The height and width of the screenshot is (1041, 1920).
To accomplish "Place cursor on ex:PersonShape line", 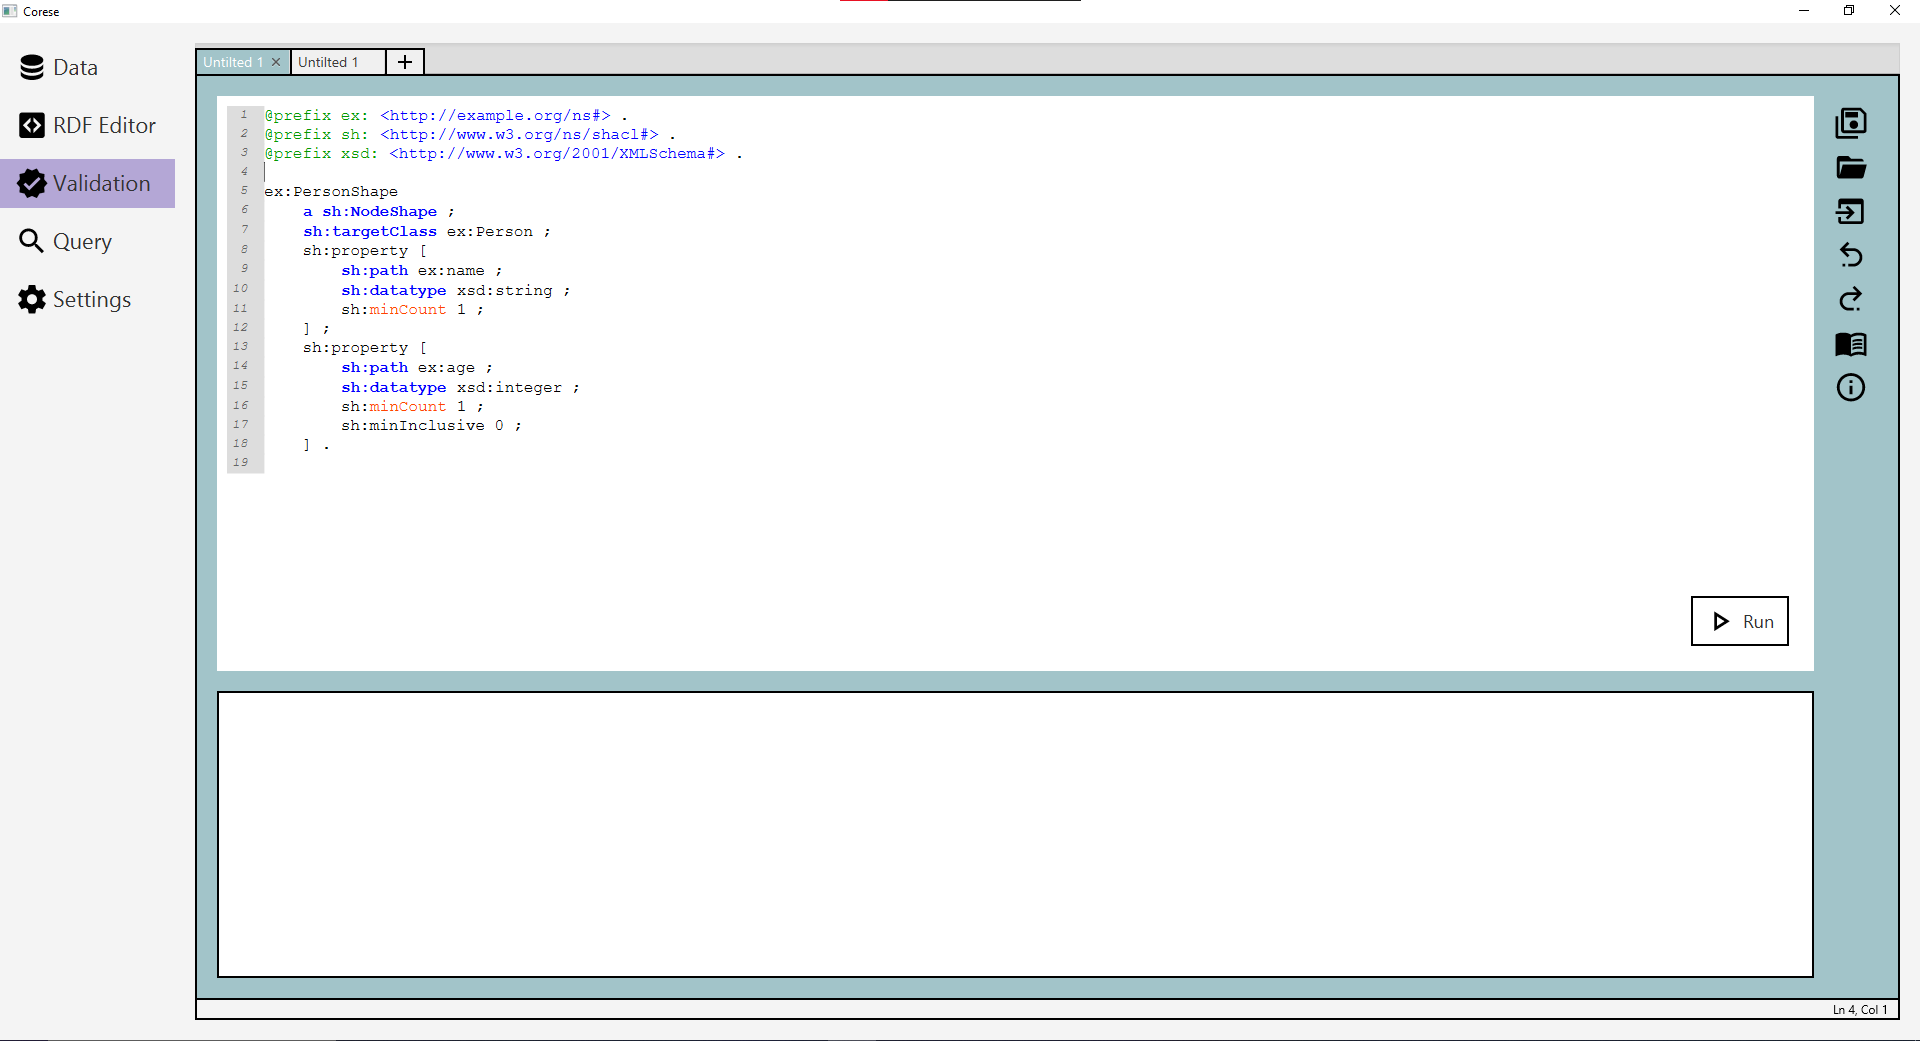I will click(x=331, y=192).
